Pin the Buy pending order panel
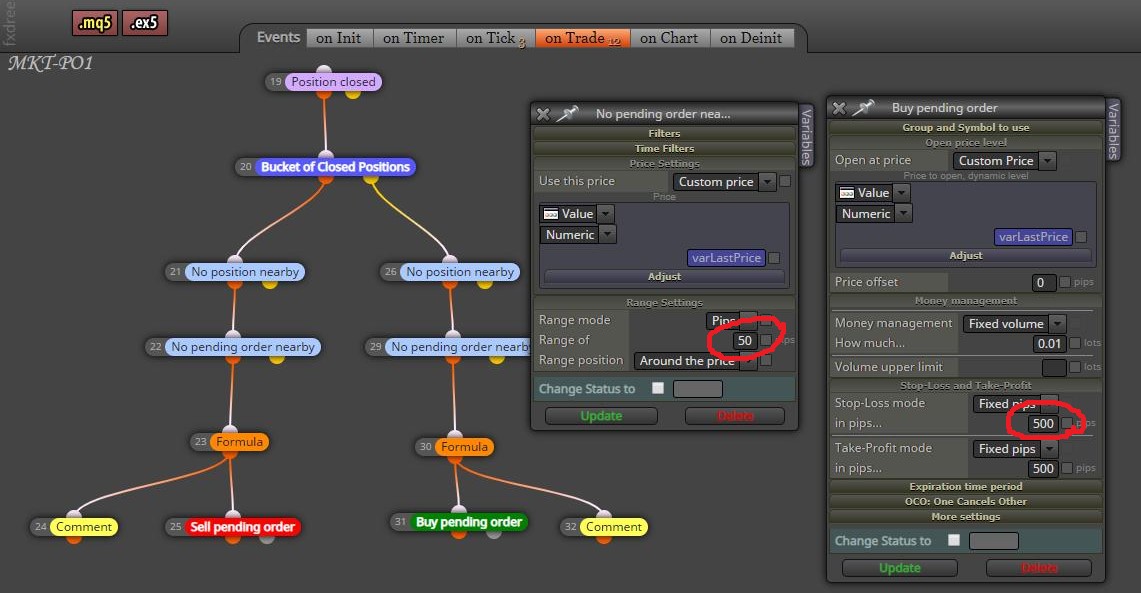This screenshot has width=1141, height=593. click(x=864, y=108)
